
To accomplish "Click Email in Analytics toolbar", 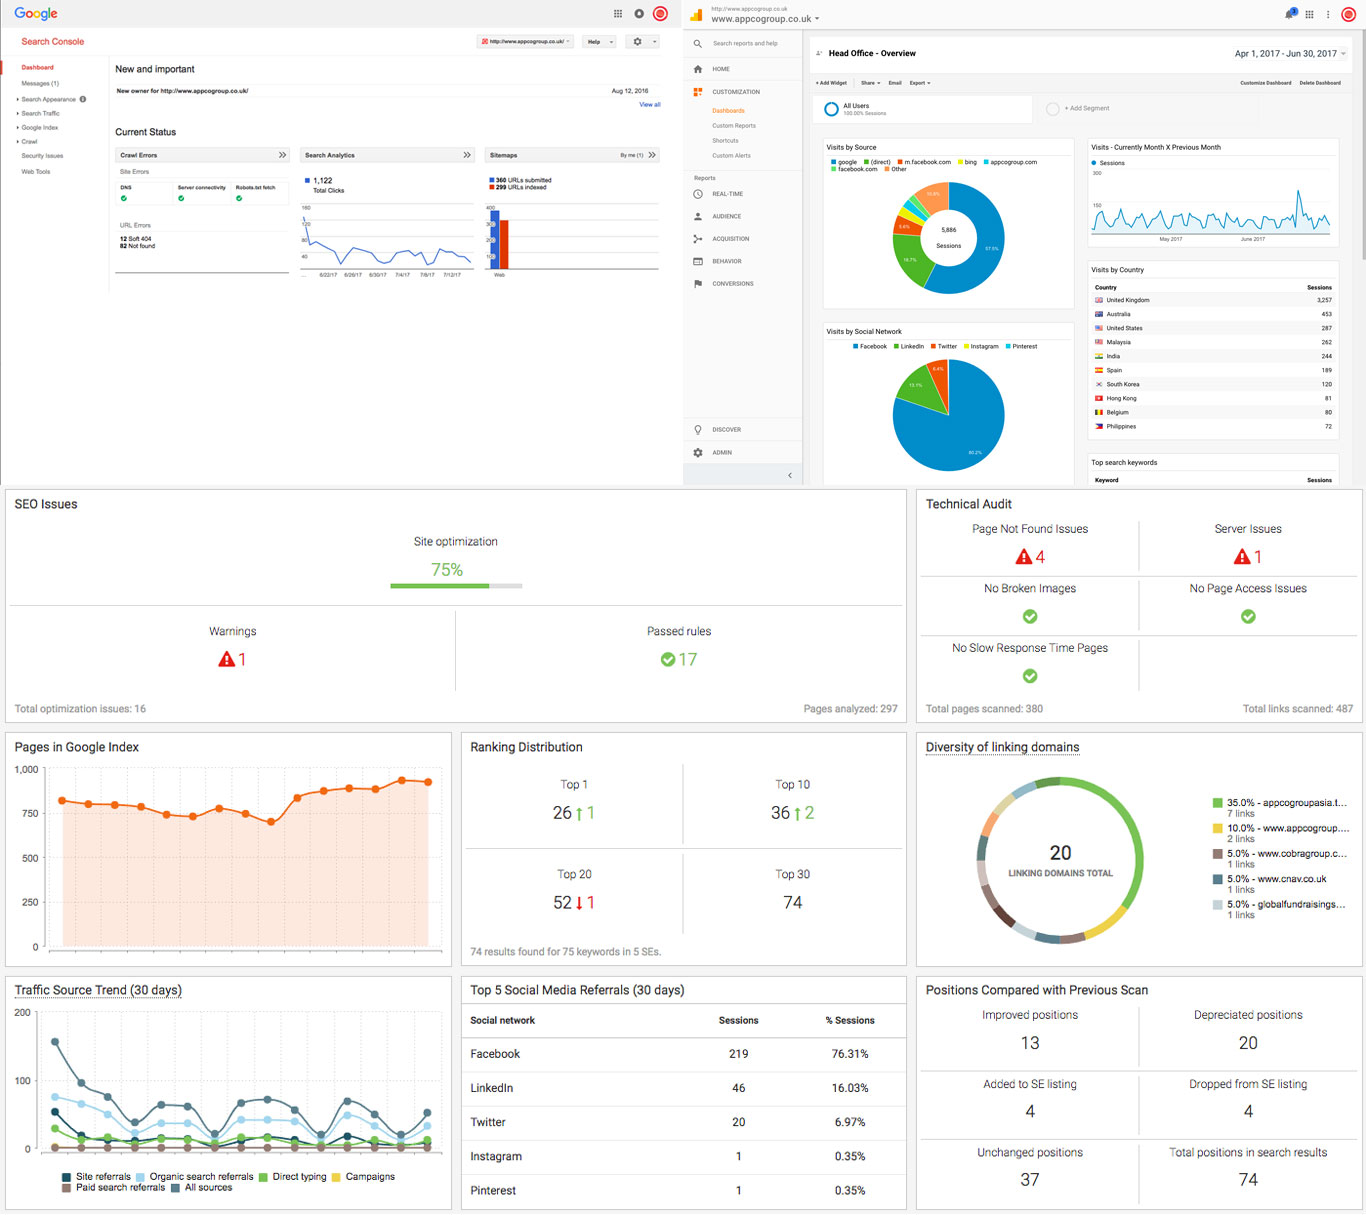I will click(x=895, y=83).
